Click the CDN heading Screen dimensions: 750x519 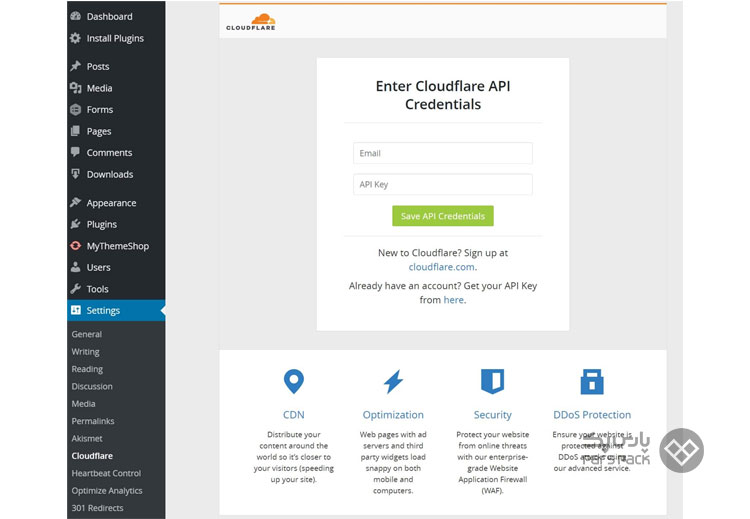(x=294, y=415)
